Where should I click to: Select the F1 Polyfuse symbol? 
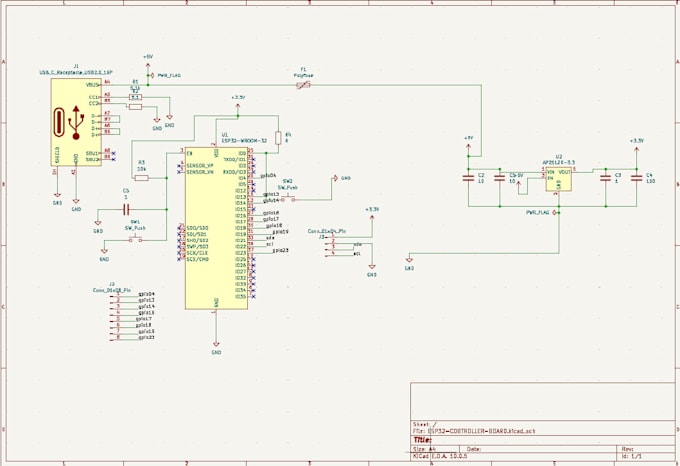pyautogui.click(x=303, y=85)
